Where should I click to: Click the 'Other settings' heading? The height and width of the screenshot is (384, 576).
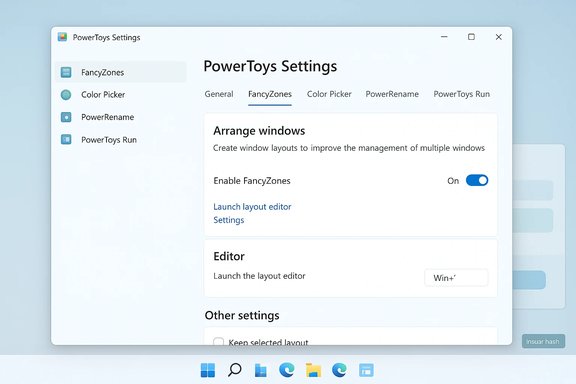[242, 315]
